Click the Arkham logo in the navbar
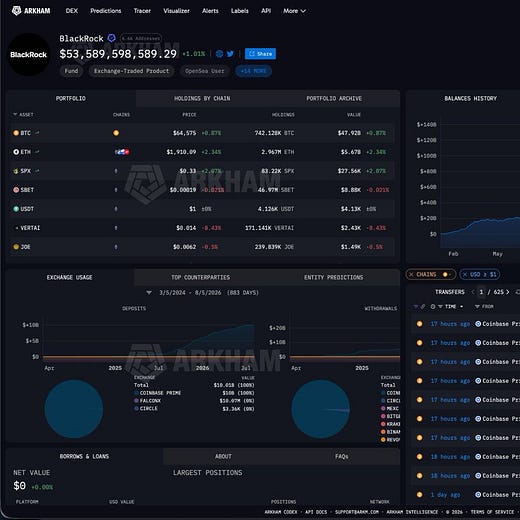The width and height of the screenshot is (520, 520). click(31, 11)
